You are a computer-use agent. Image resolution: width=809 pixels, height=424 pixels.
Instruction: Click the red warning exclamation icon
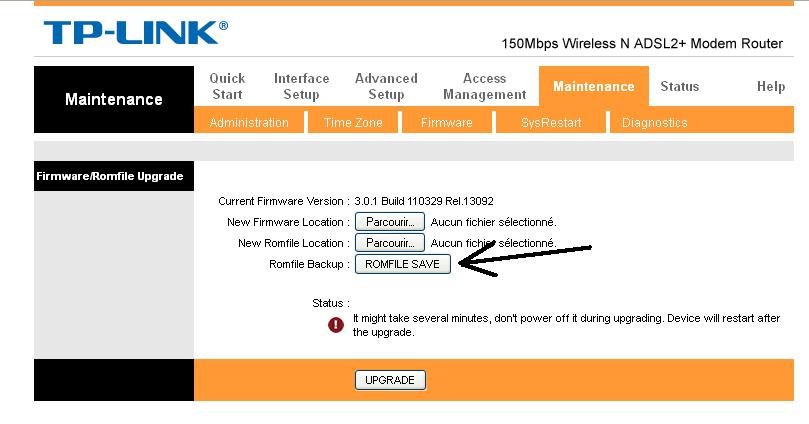[x=336, y=324]
